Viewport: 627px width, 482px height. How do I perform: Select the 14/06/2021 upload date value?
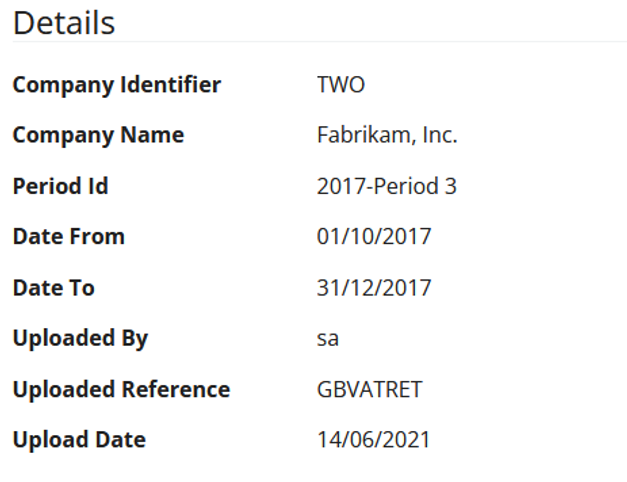coord(374,440)
